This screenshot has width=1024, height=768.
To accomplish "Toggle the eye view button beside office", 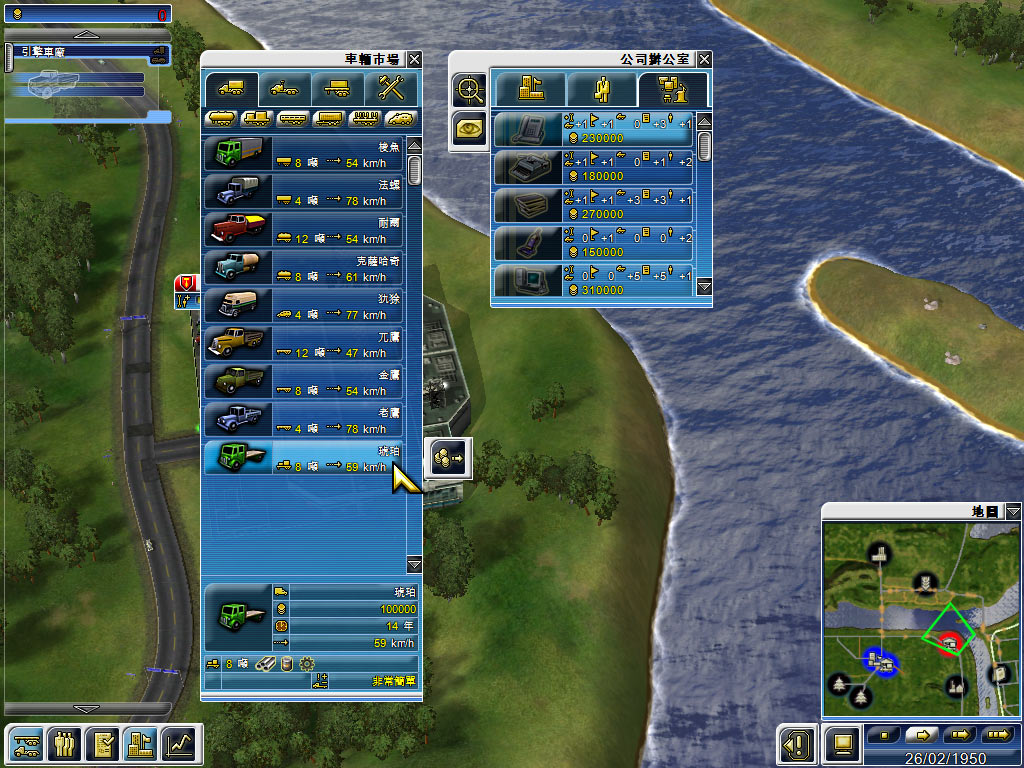I will point(470,128).
